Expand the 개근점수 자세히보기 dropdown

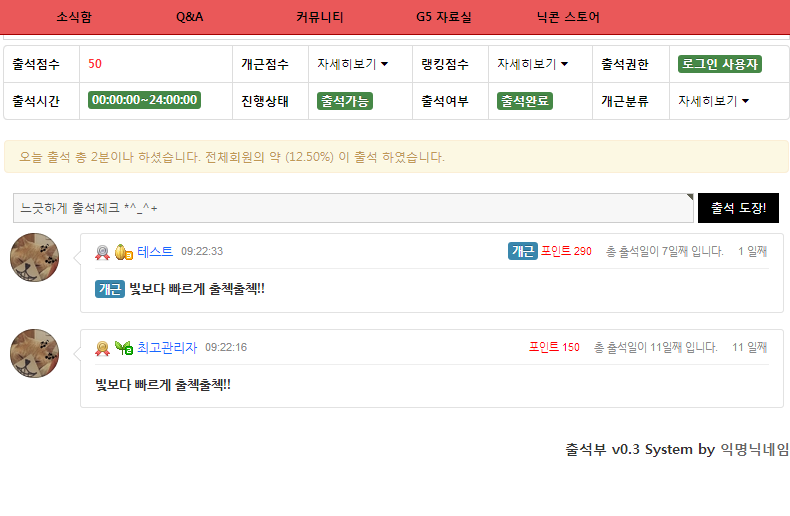click(x=353, y=64)
